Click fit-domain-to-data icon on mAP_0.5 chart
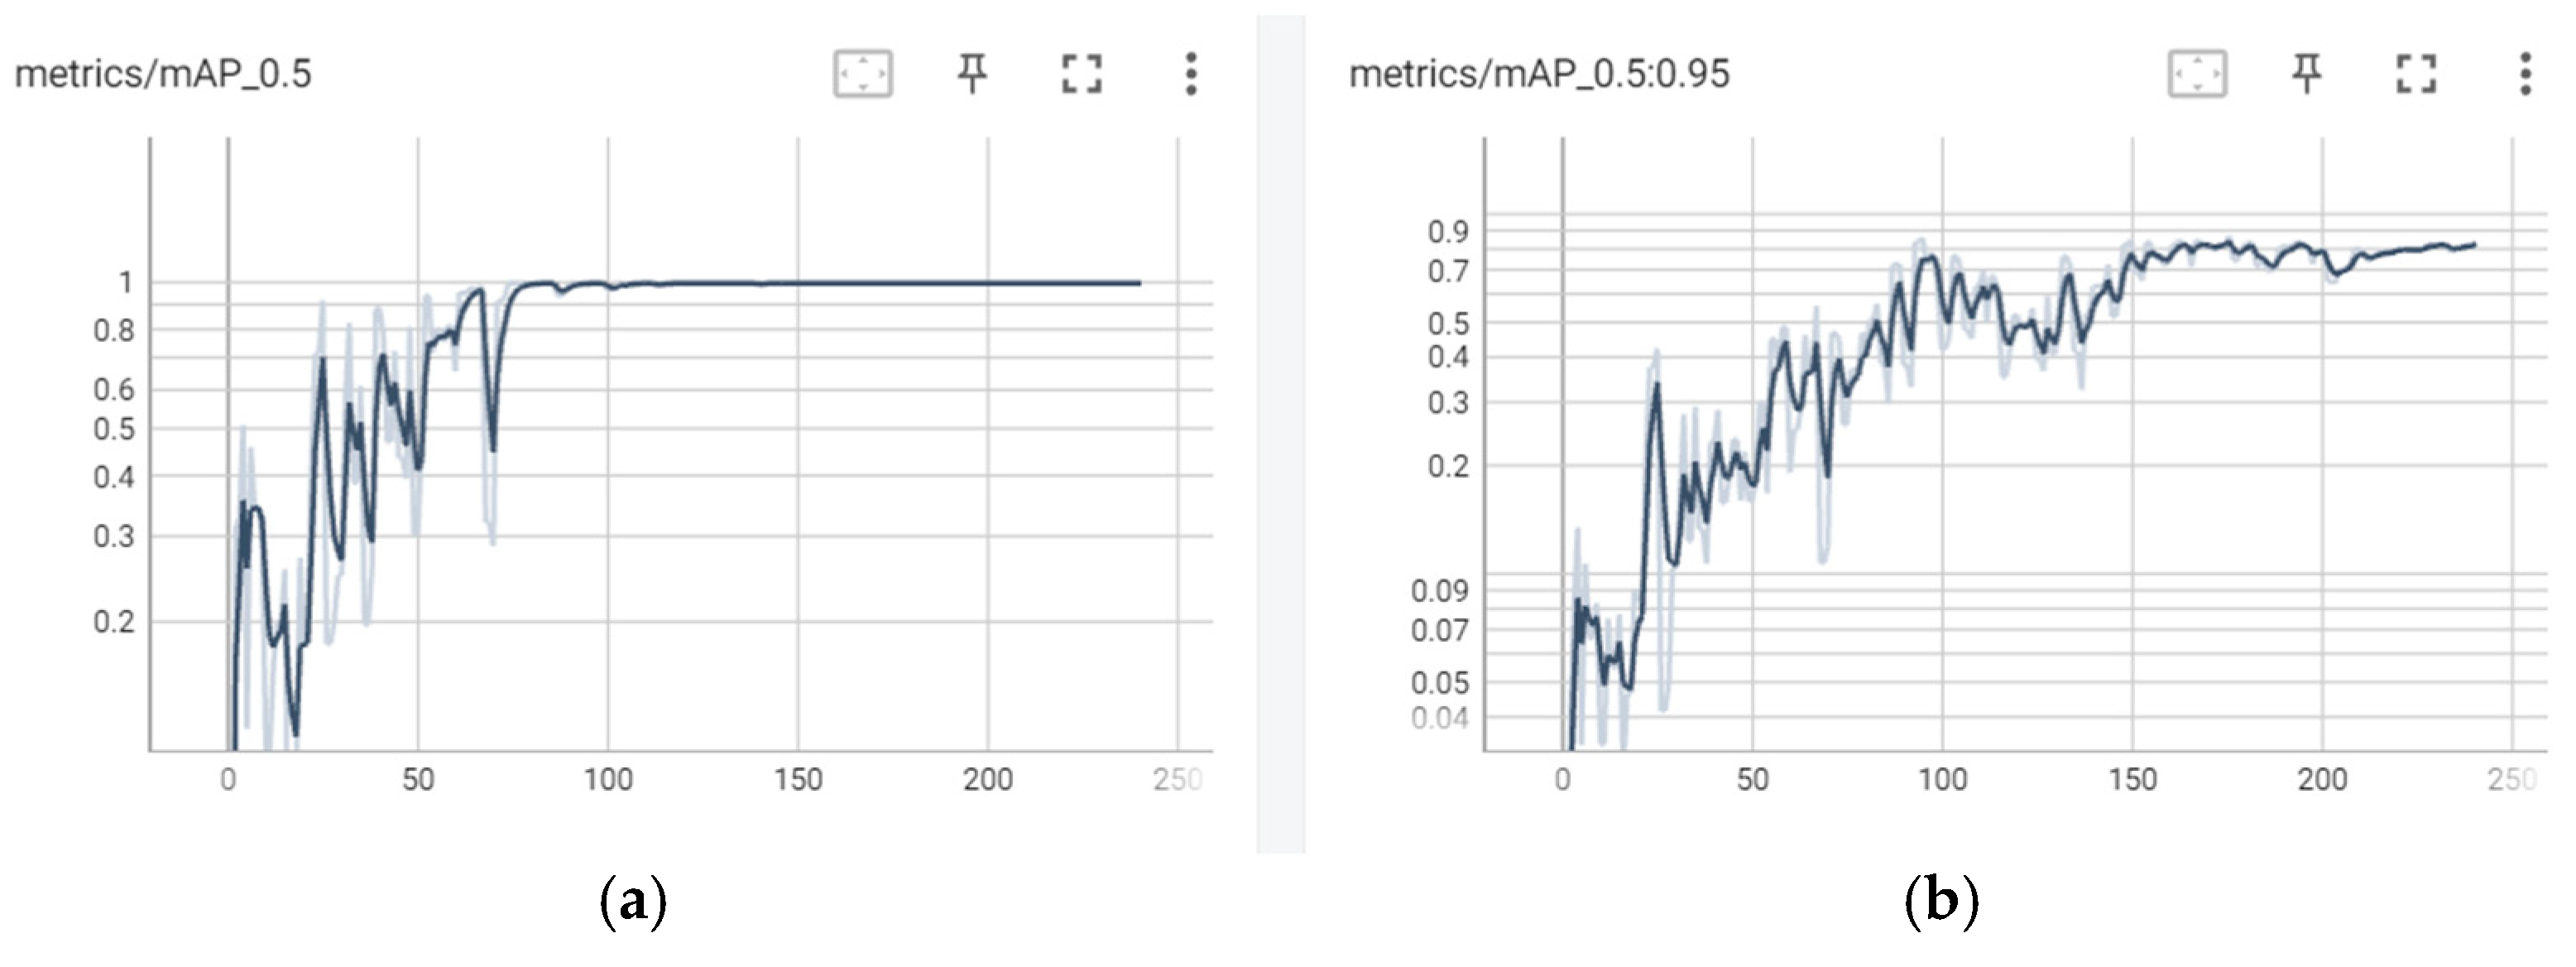Image resolution: width=2576 pixels, height=967 pixels. (x=863, y=74)
